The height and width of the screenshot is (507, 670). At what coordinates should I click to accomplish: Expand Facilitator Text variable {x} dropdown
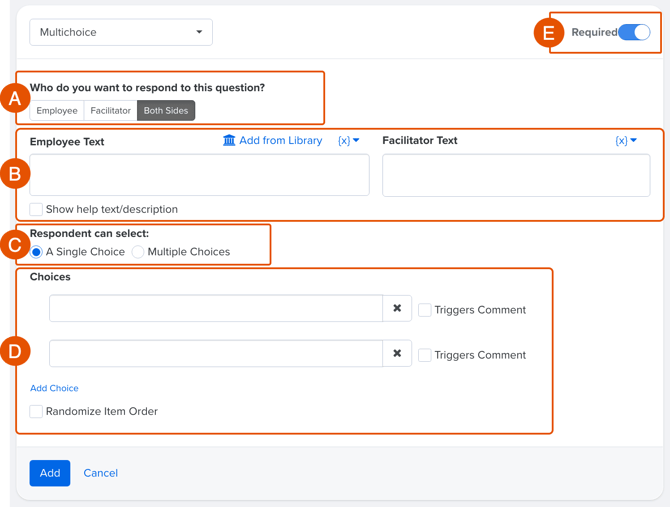pos(626,141)
